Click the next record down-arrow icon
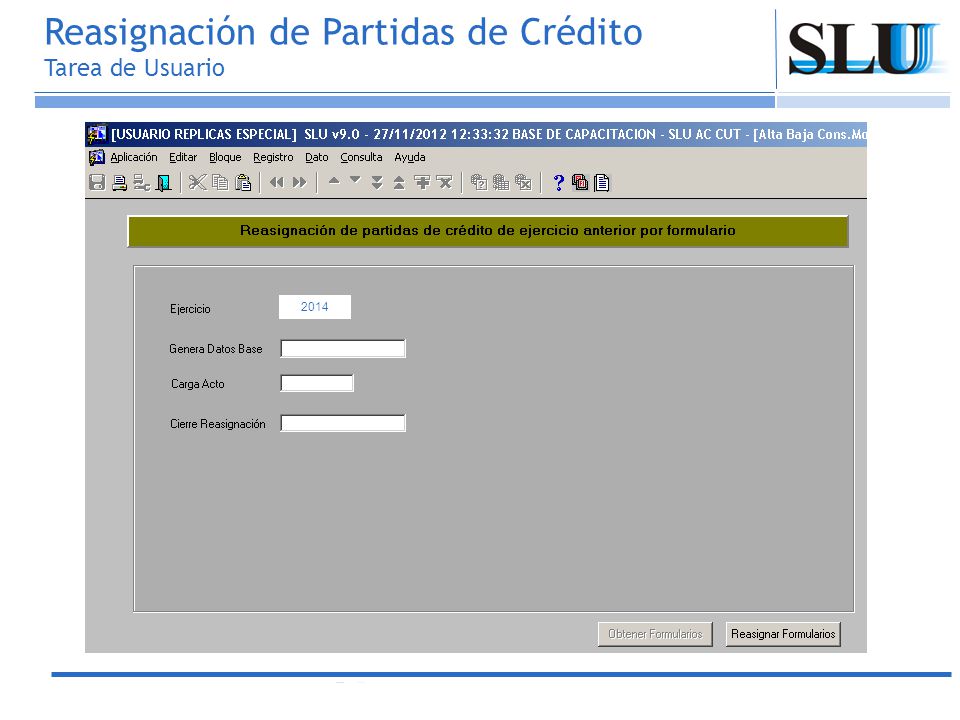Screen dimensions: 960x720 [x=355, y=181]
